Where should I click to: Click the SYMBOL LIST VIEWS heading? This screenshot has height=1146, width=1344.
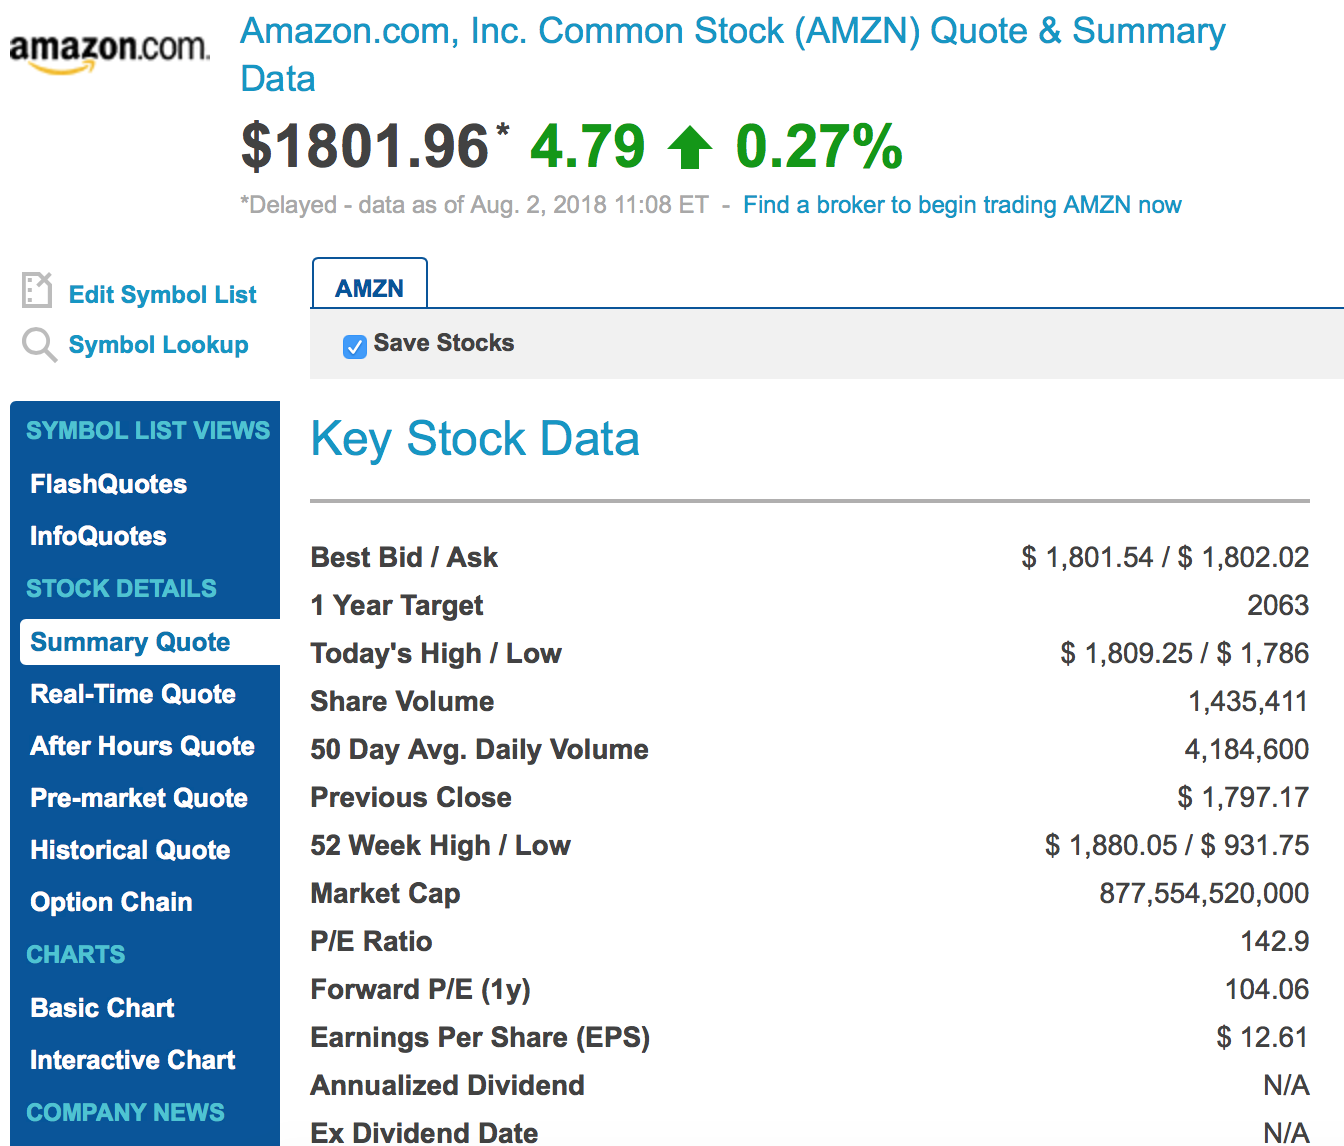(148, 430)
